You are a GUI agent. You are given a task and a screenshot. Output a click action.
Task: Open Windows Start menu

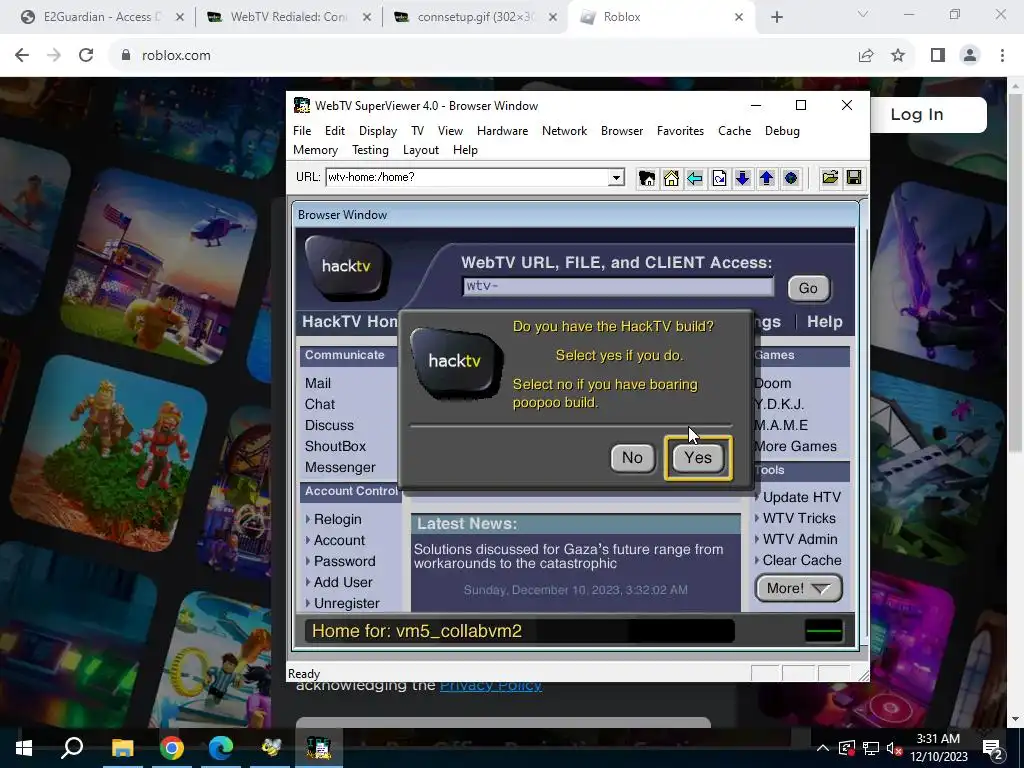pyautogui.click(x=24, y=747)
